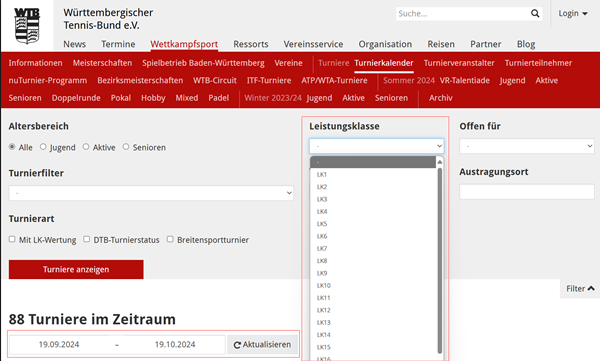Open the ITF-Turniere link
Viewport: 600px width, 361px height.
(269, 80)
